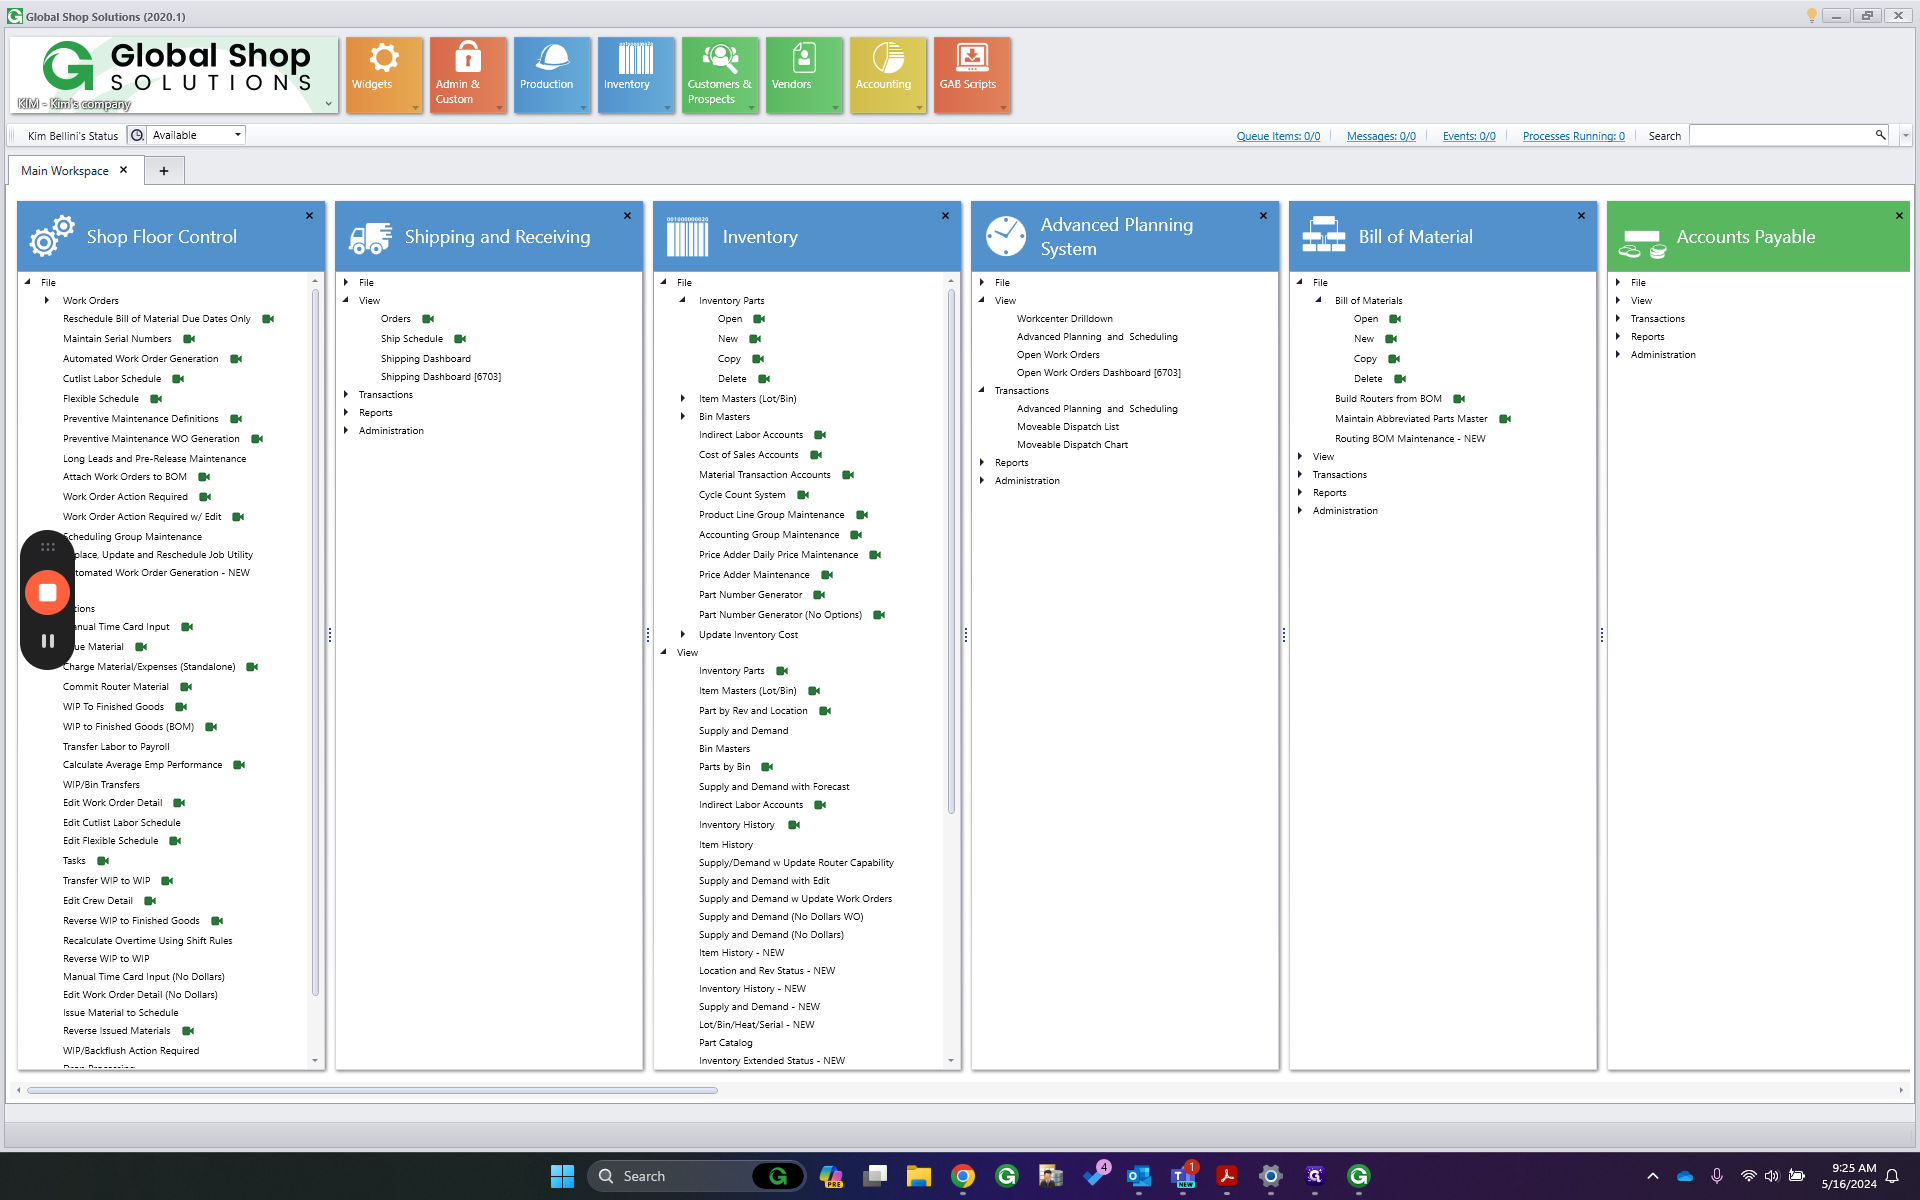Close the Accounts Payable panel
This screenshot has height=1200, width=1920.
pos(1899,215)
